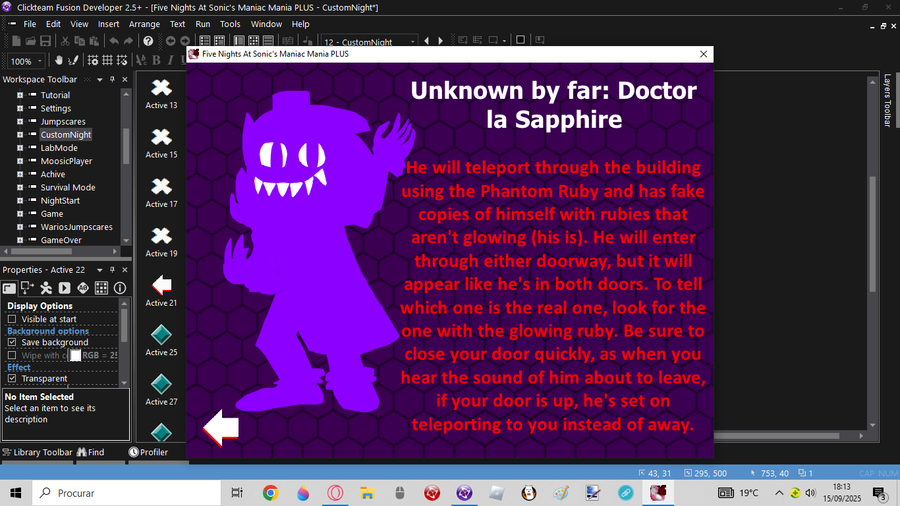
Task: Switch to the Profiler tab
Action: click(148, 452)
